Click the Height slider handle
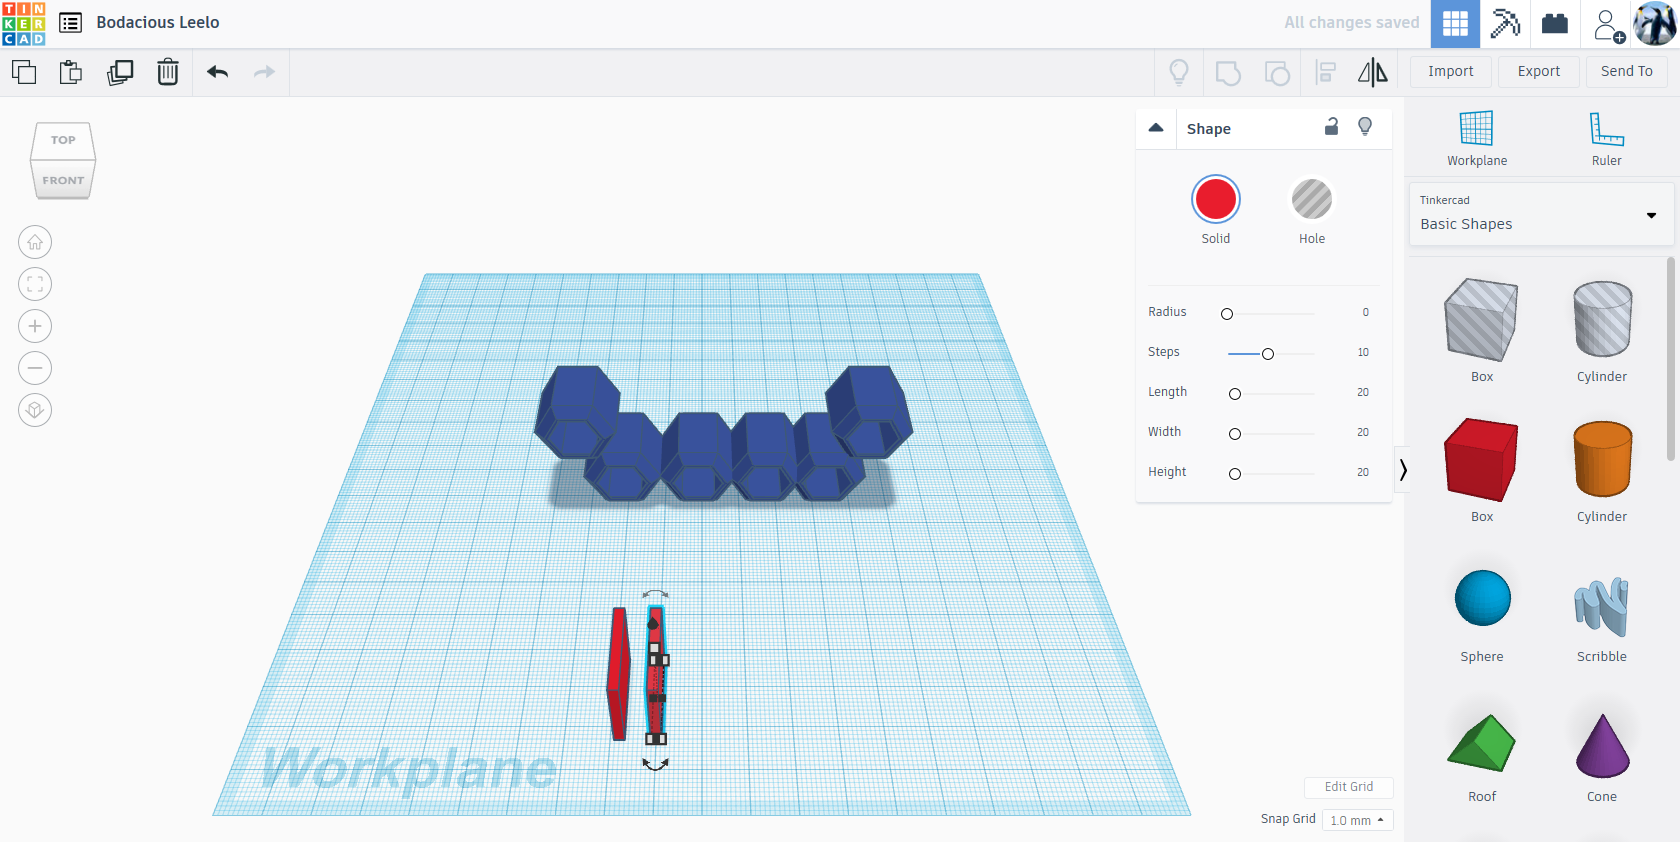Screen dimensions: 1680x842 [1235, 474]
